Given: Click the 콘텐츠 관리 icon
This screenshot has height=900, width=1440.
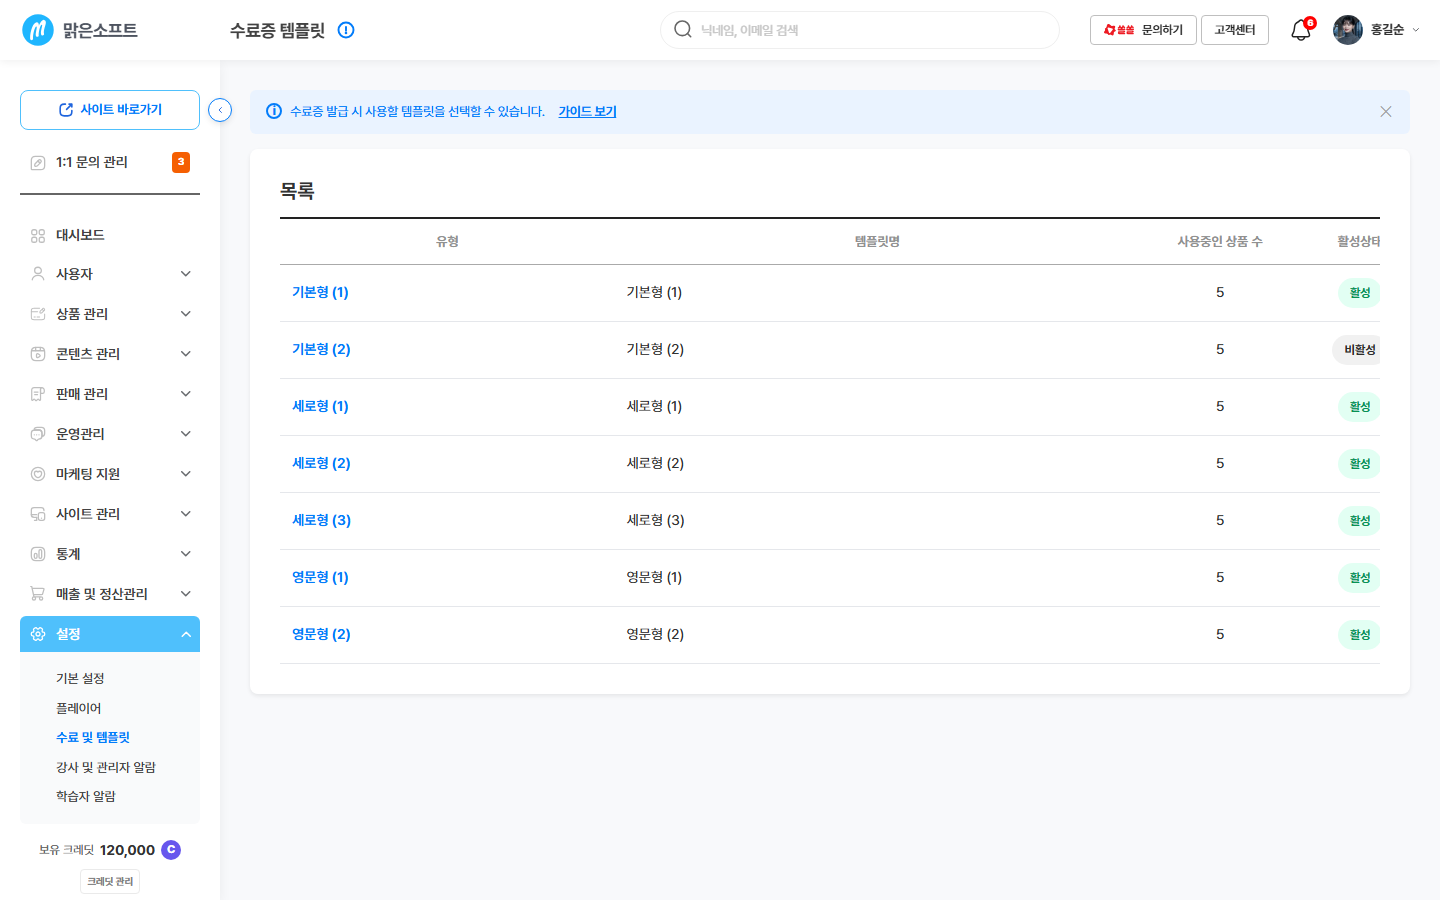Looking at the screenshot, I should [x=38, y=354].
